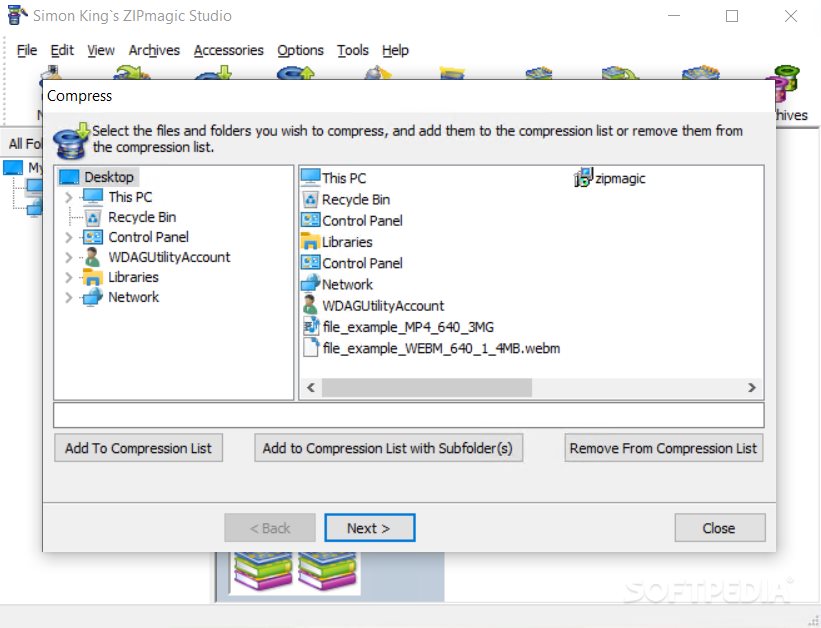The image size is (821, 628).
Task: Select WDAGUtilityAccount icon in file list
Action: click(x=310, y=305)
